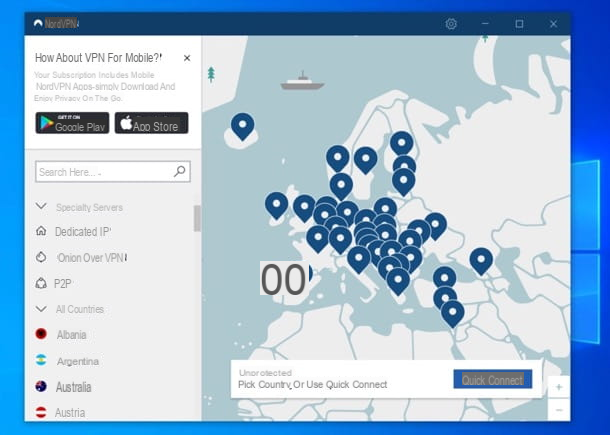Screen dimensions: 610x435
Task: Select Dedicated IP servers
Action: coord(83,232)
